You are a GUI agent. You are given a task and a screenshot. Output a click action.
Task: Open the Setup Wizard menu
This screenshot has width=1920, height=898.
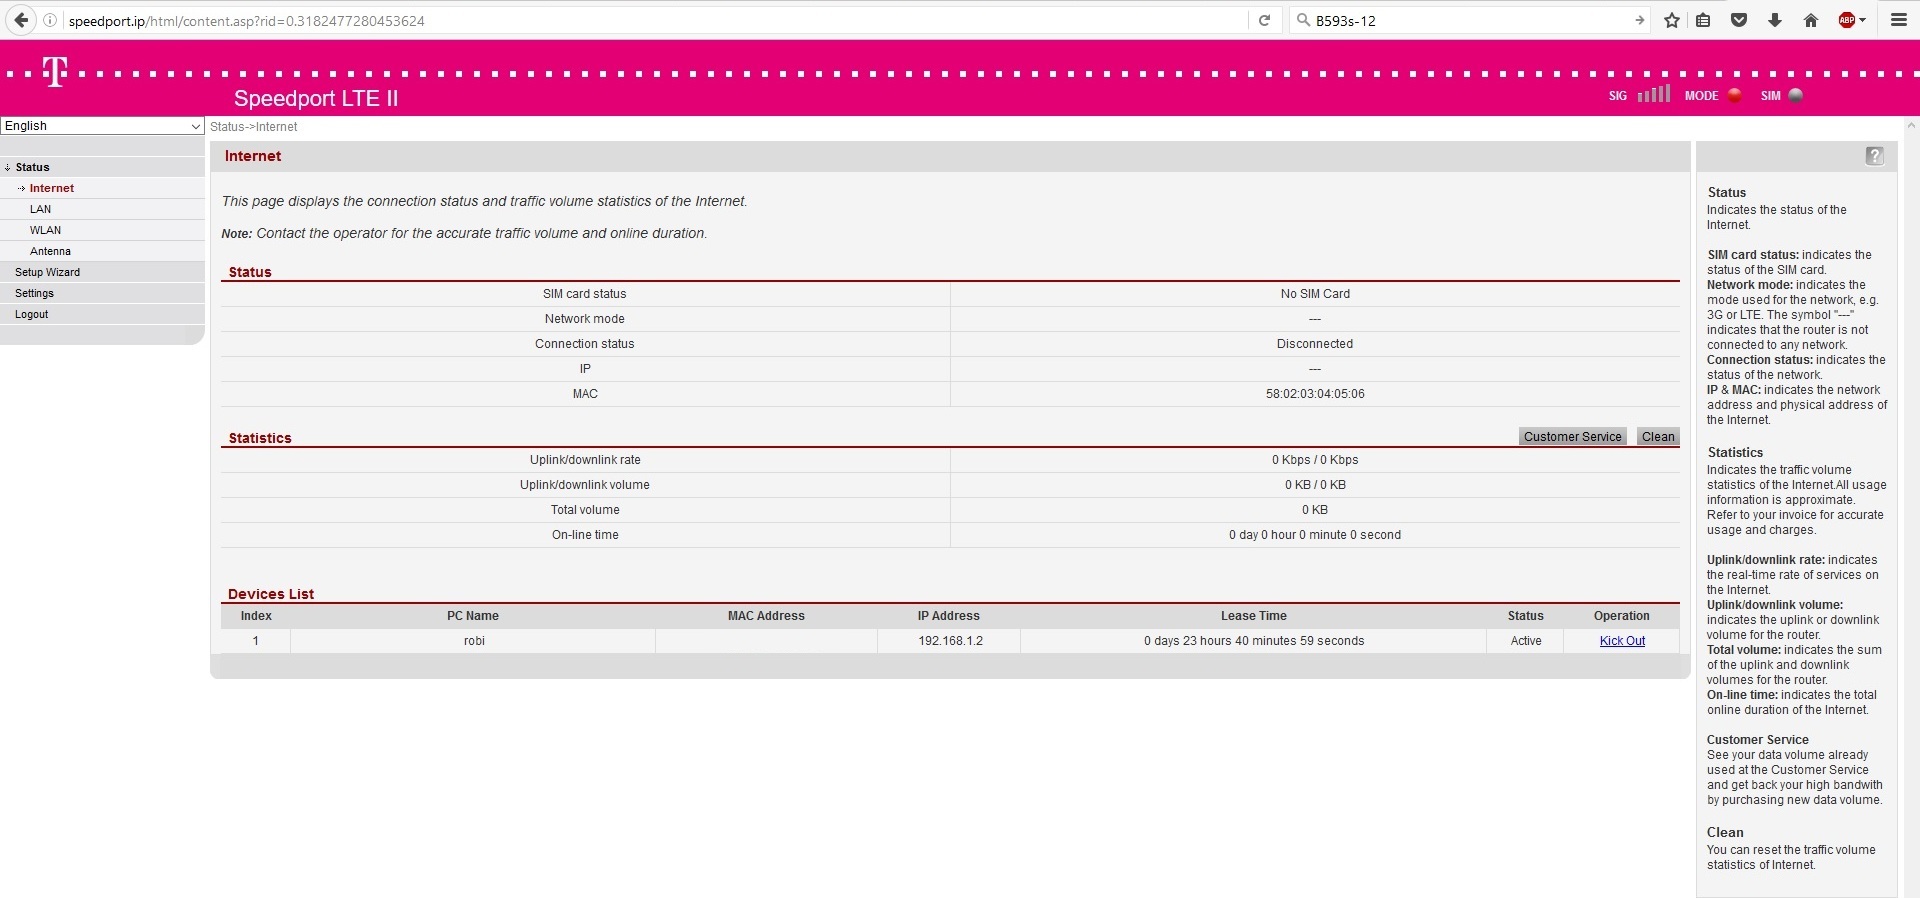click(47, 272)
